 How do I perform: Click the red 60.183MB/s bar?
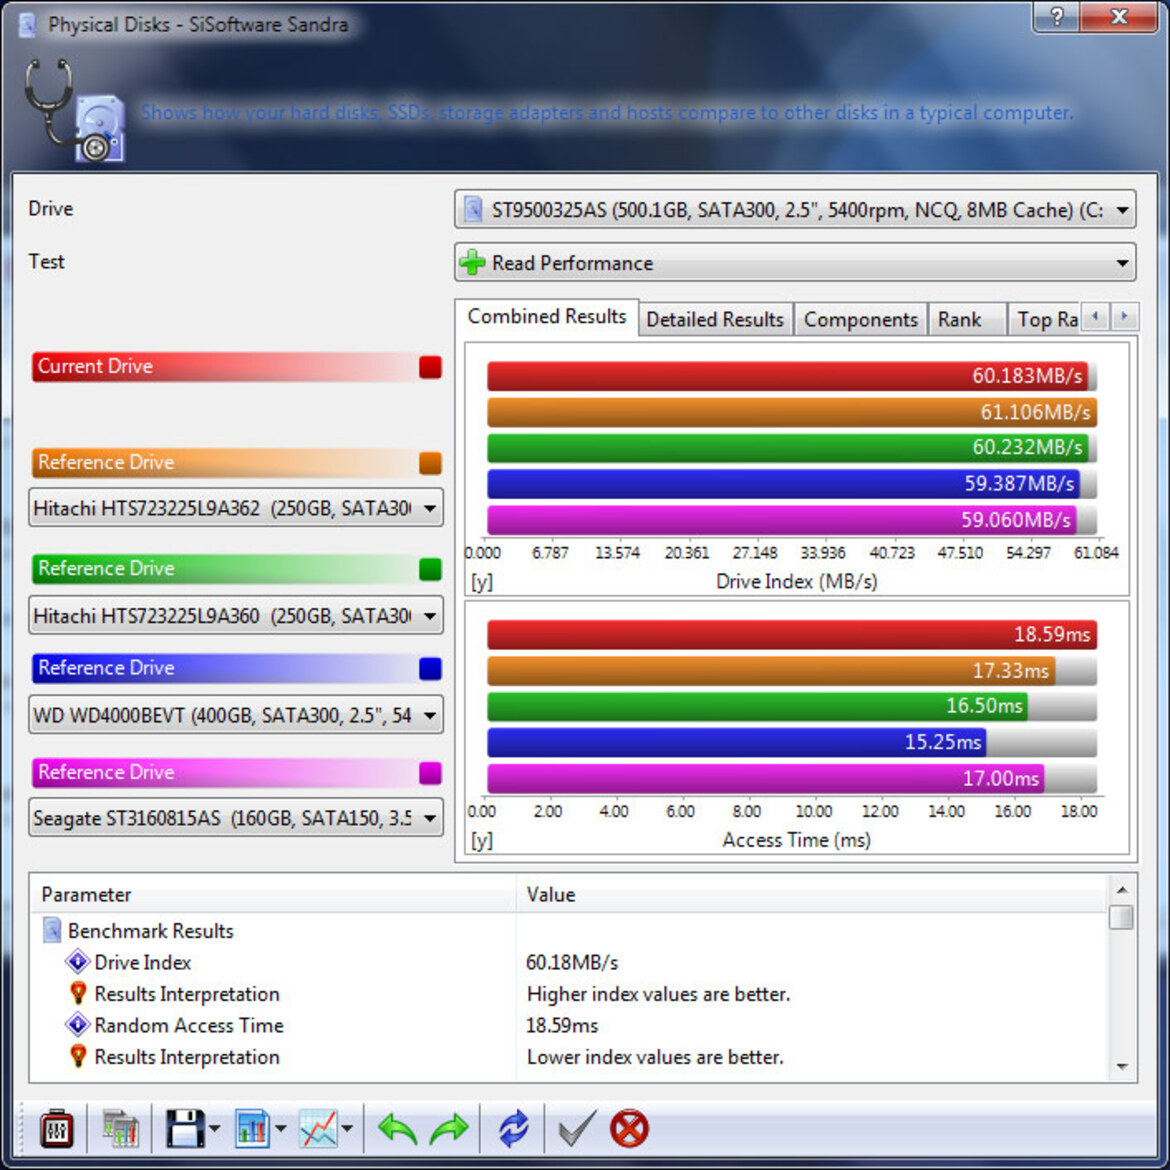pyautogui.click(x=788, y=376)
